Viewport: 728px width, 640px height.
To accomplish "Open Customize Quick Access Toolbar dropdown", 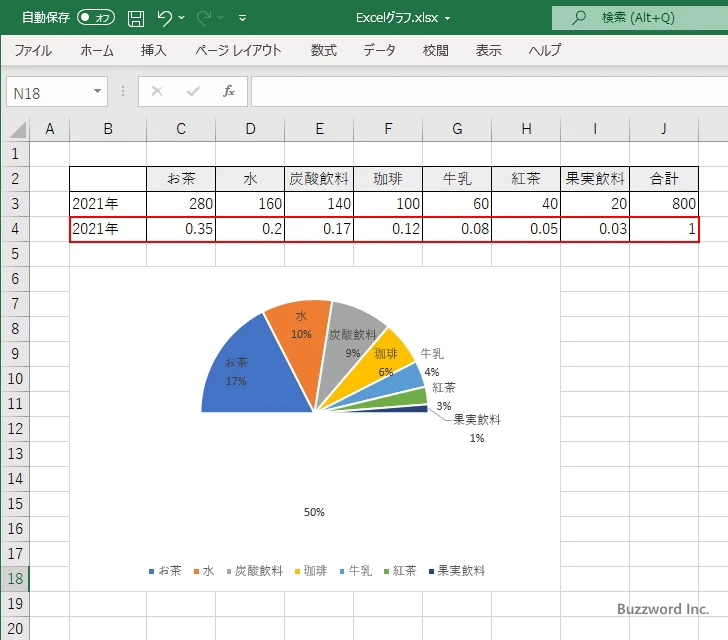I will coord(242,18).
